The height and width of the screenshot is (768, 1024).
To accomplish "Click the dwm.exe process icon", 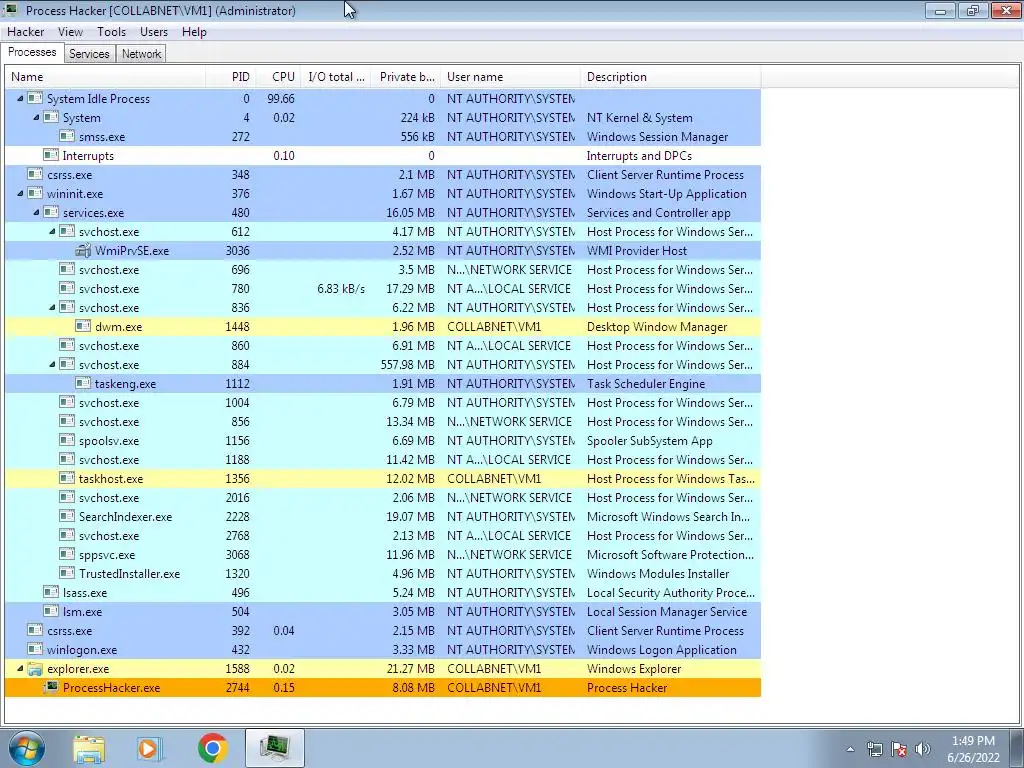I will tap(83, 327).
